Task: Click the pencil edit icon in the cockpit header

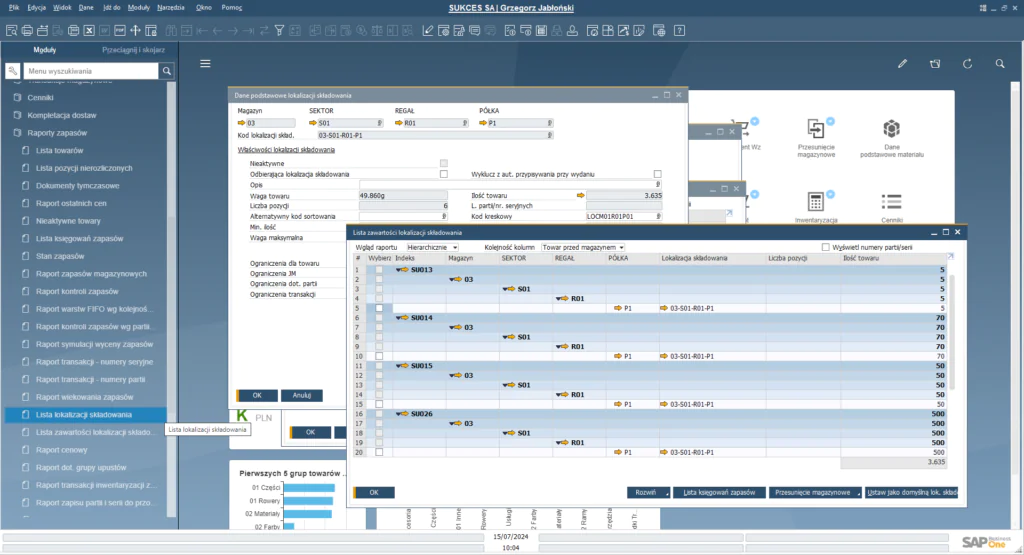Action: tap(902, 64)
